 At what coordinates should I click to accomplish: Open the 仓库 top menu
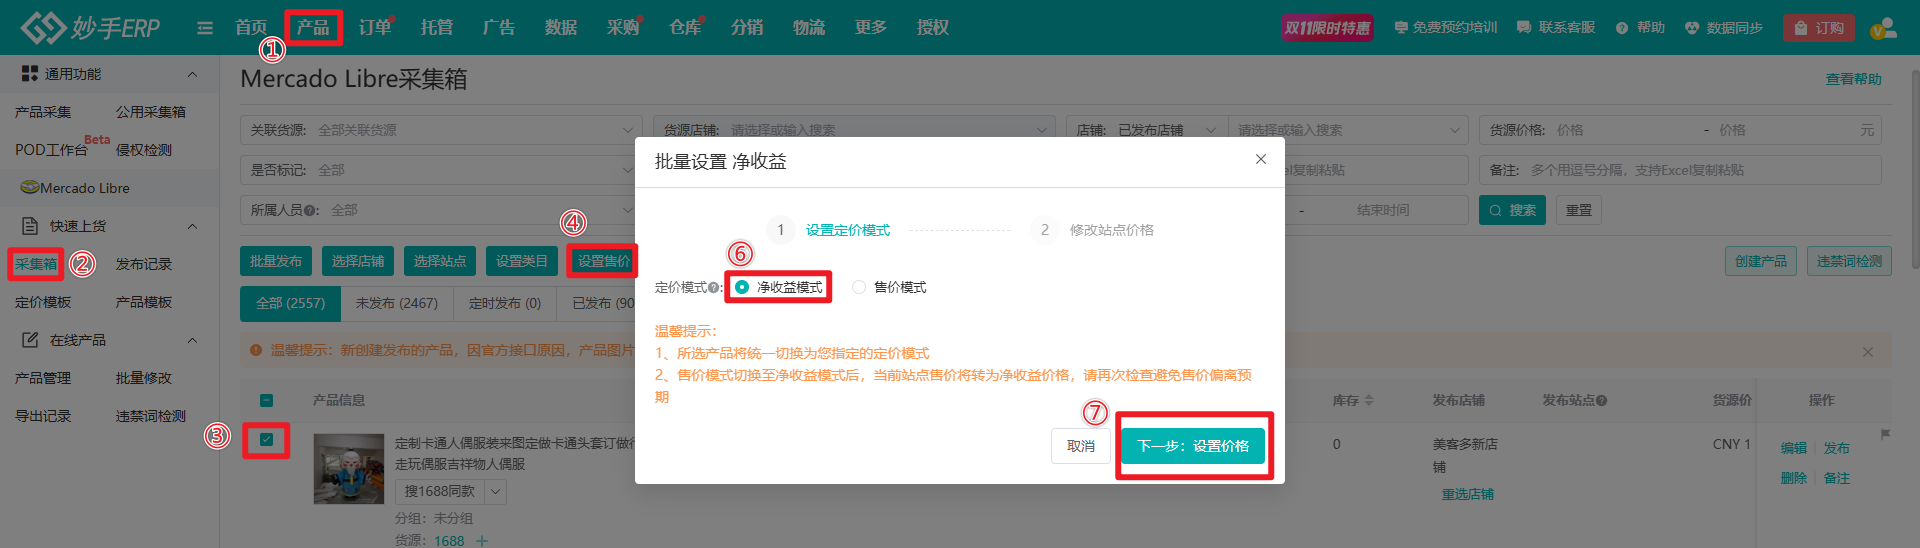pos(685,27)
